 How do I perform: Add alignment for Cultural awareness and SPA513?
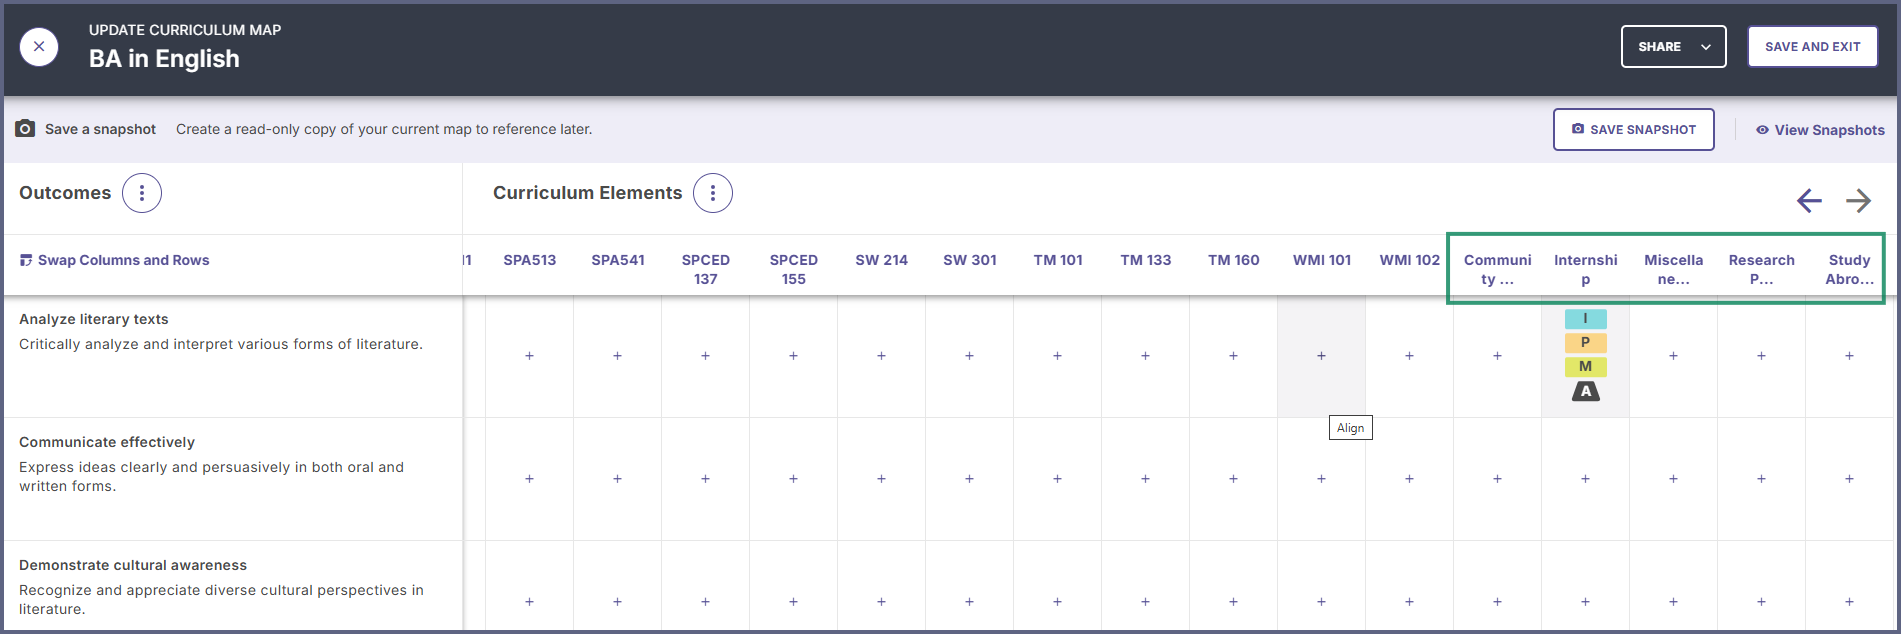(x=530, y=602)
